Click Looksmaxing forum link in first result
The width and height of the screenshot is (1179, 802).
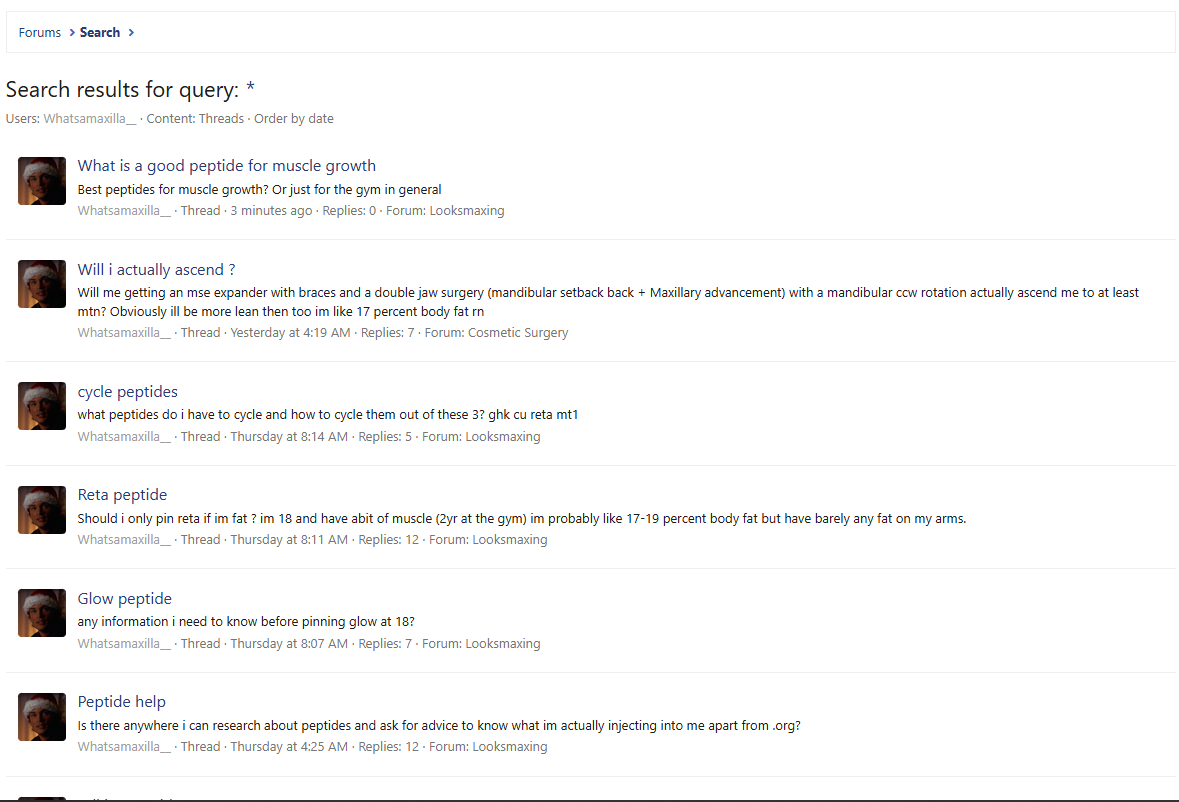pos(467,211)
